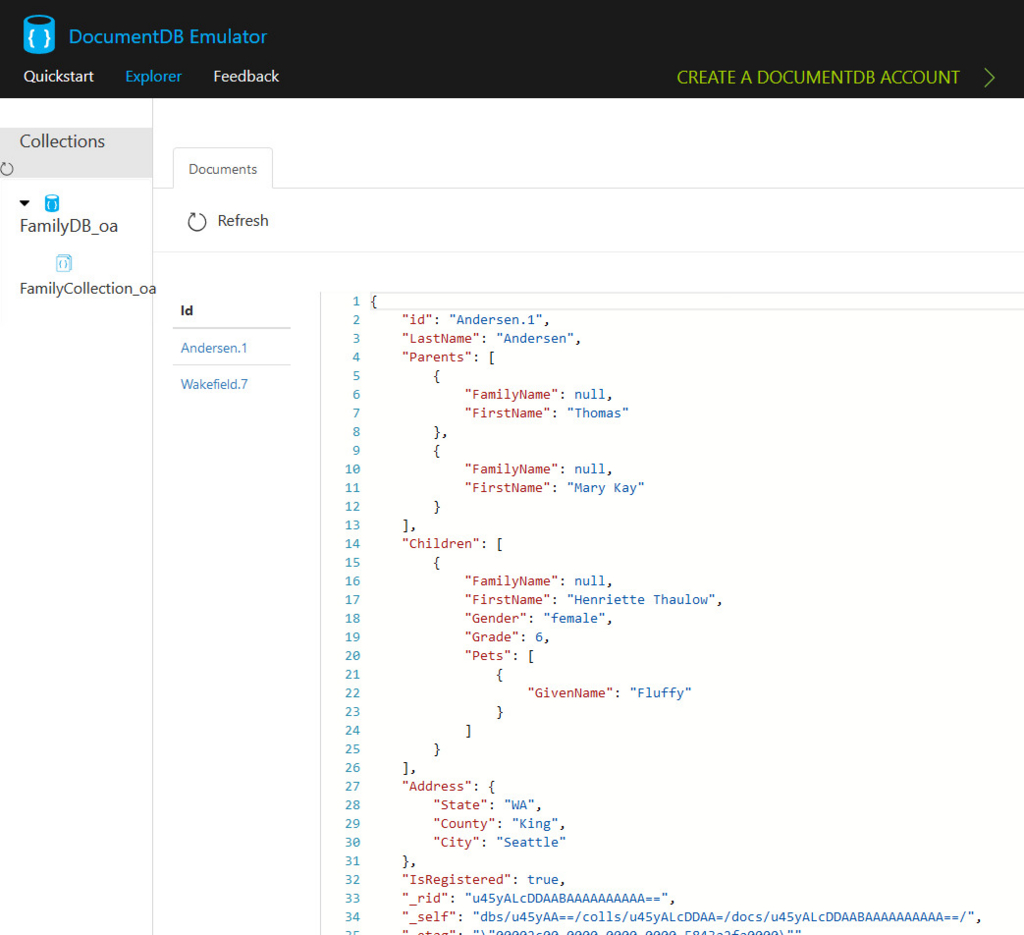The image size is (1024, 935).
Task: Click the database cylinder icon above FamilyDB_oa
Action: (x=51, y=203)
